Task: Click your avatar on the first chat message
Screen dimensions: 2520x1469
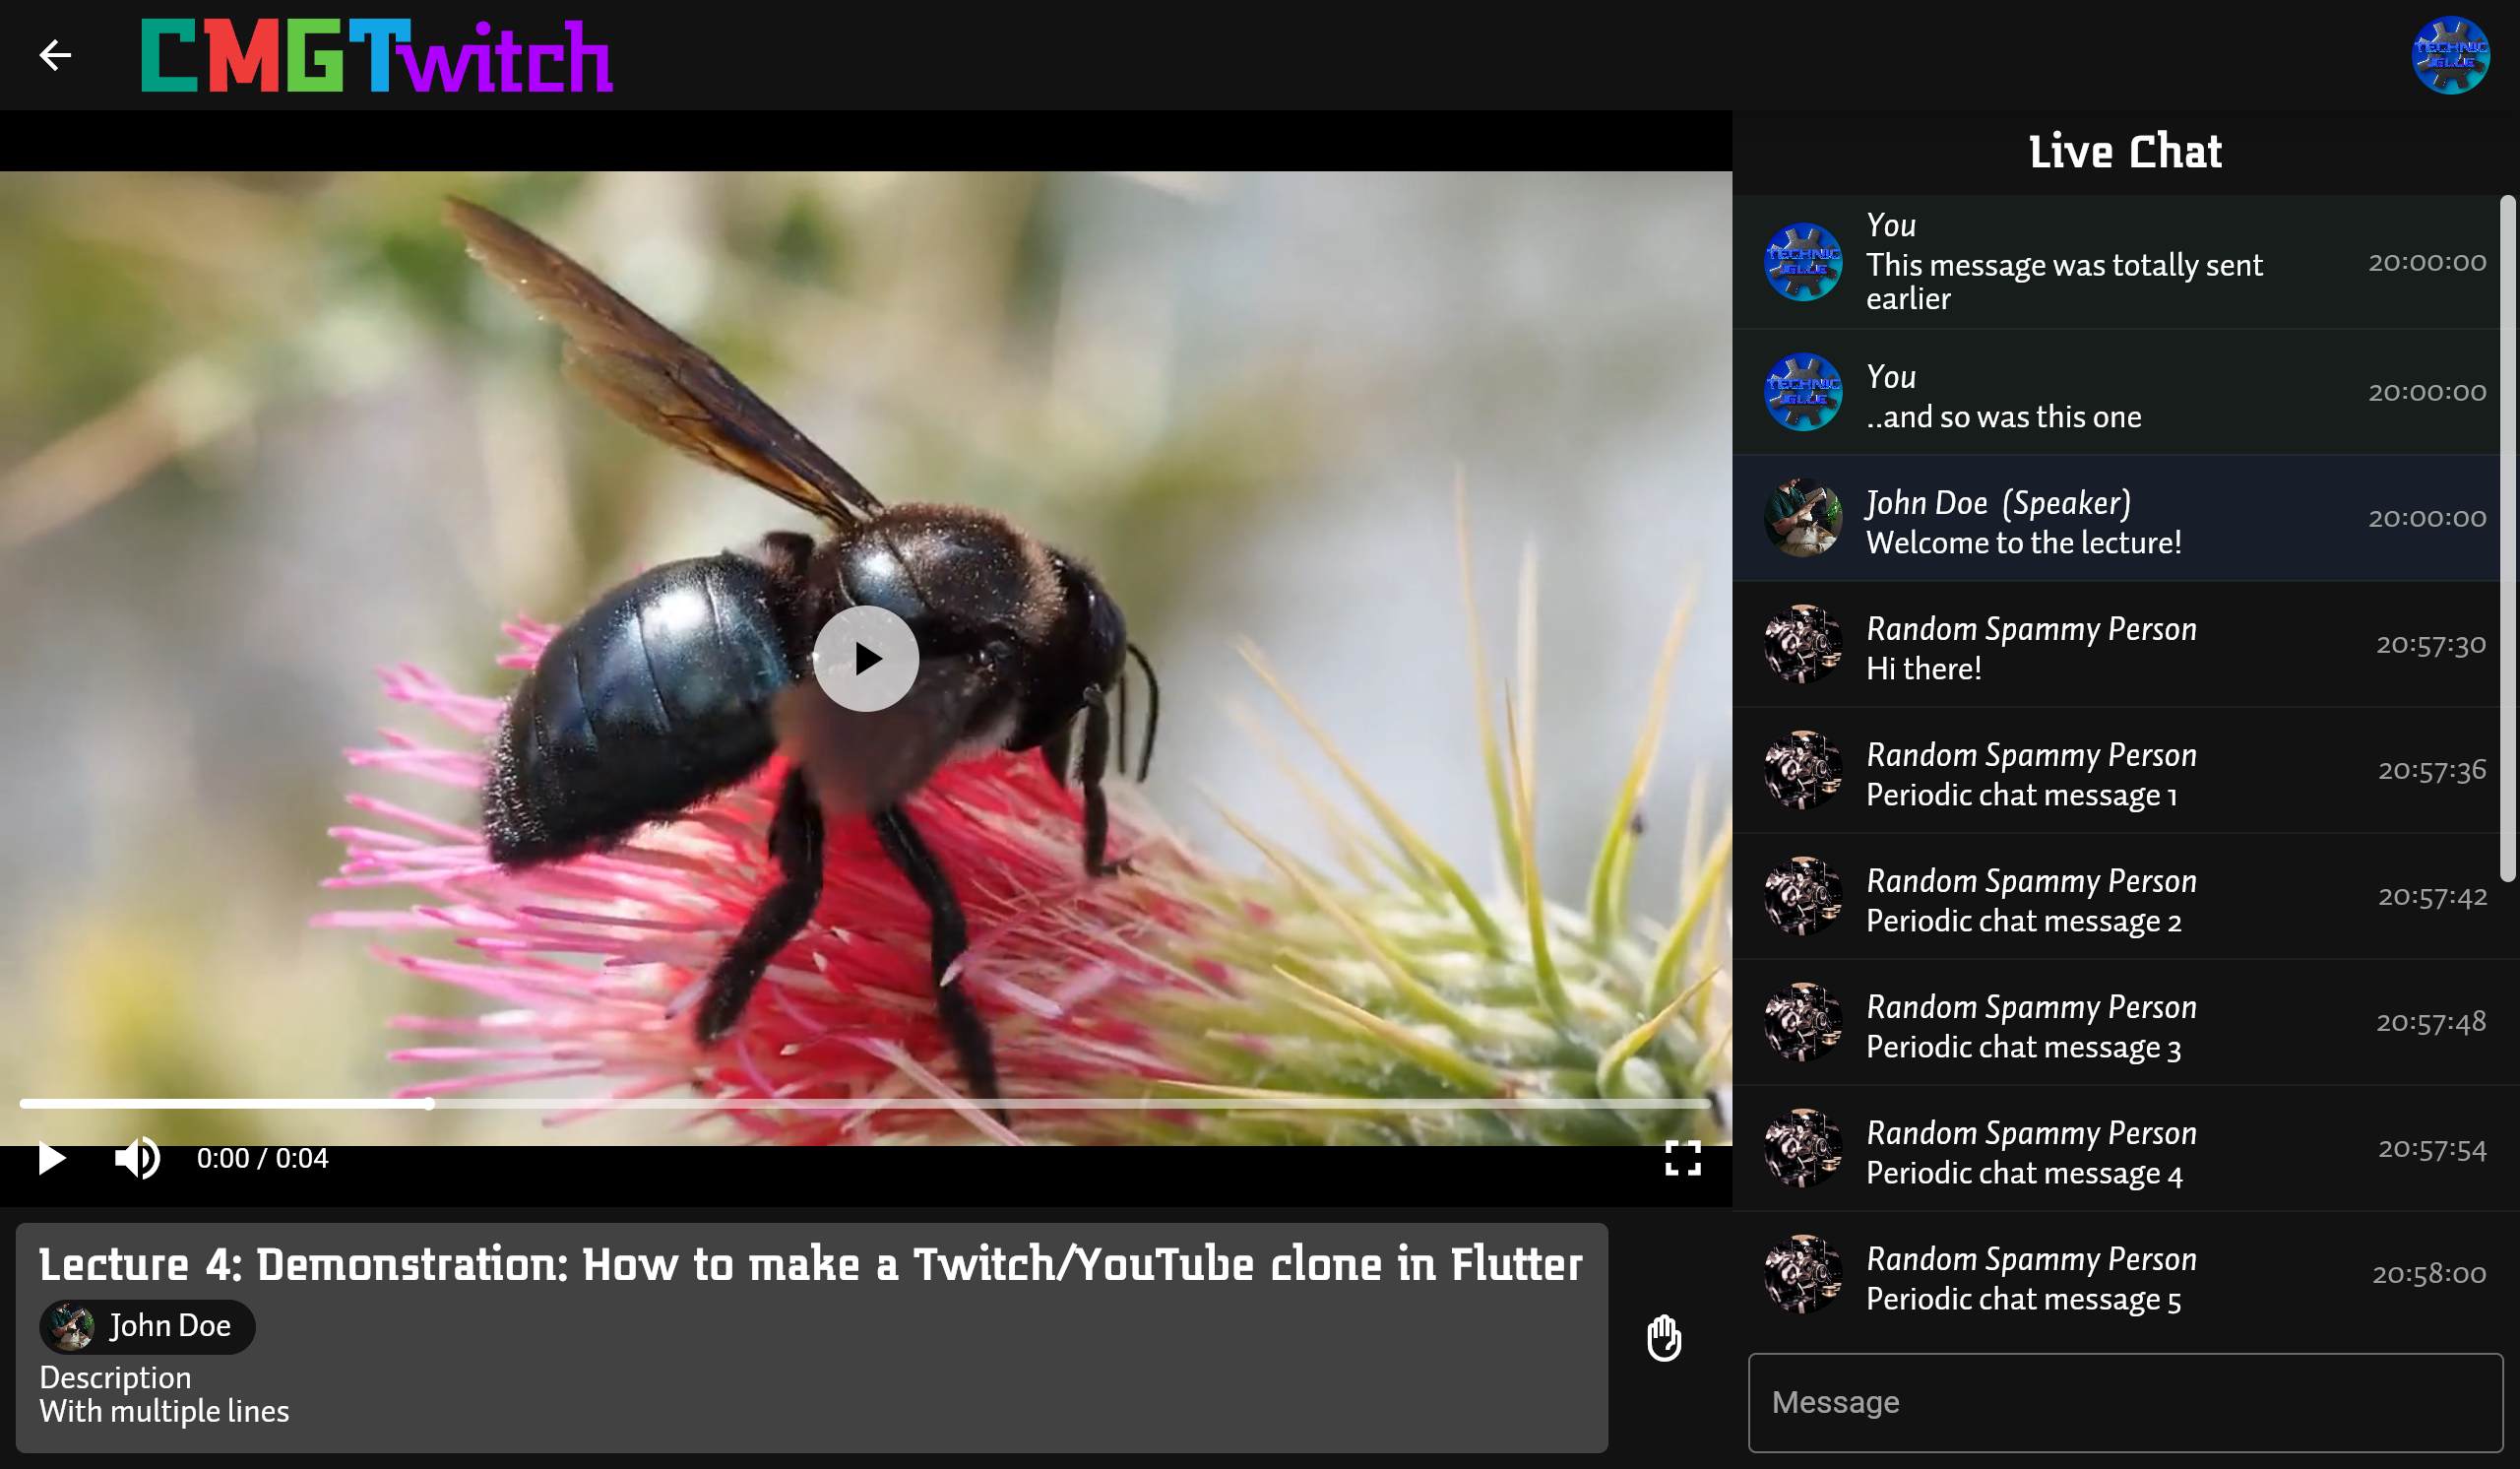Action: (x=1802, y=262)
